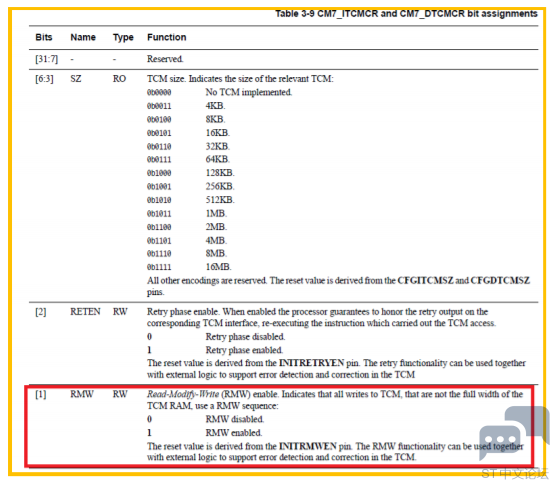
Task: Click the RW type cell in RETEN row
Action: coord(120,312)
